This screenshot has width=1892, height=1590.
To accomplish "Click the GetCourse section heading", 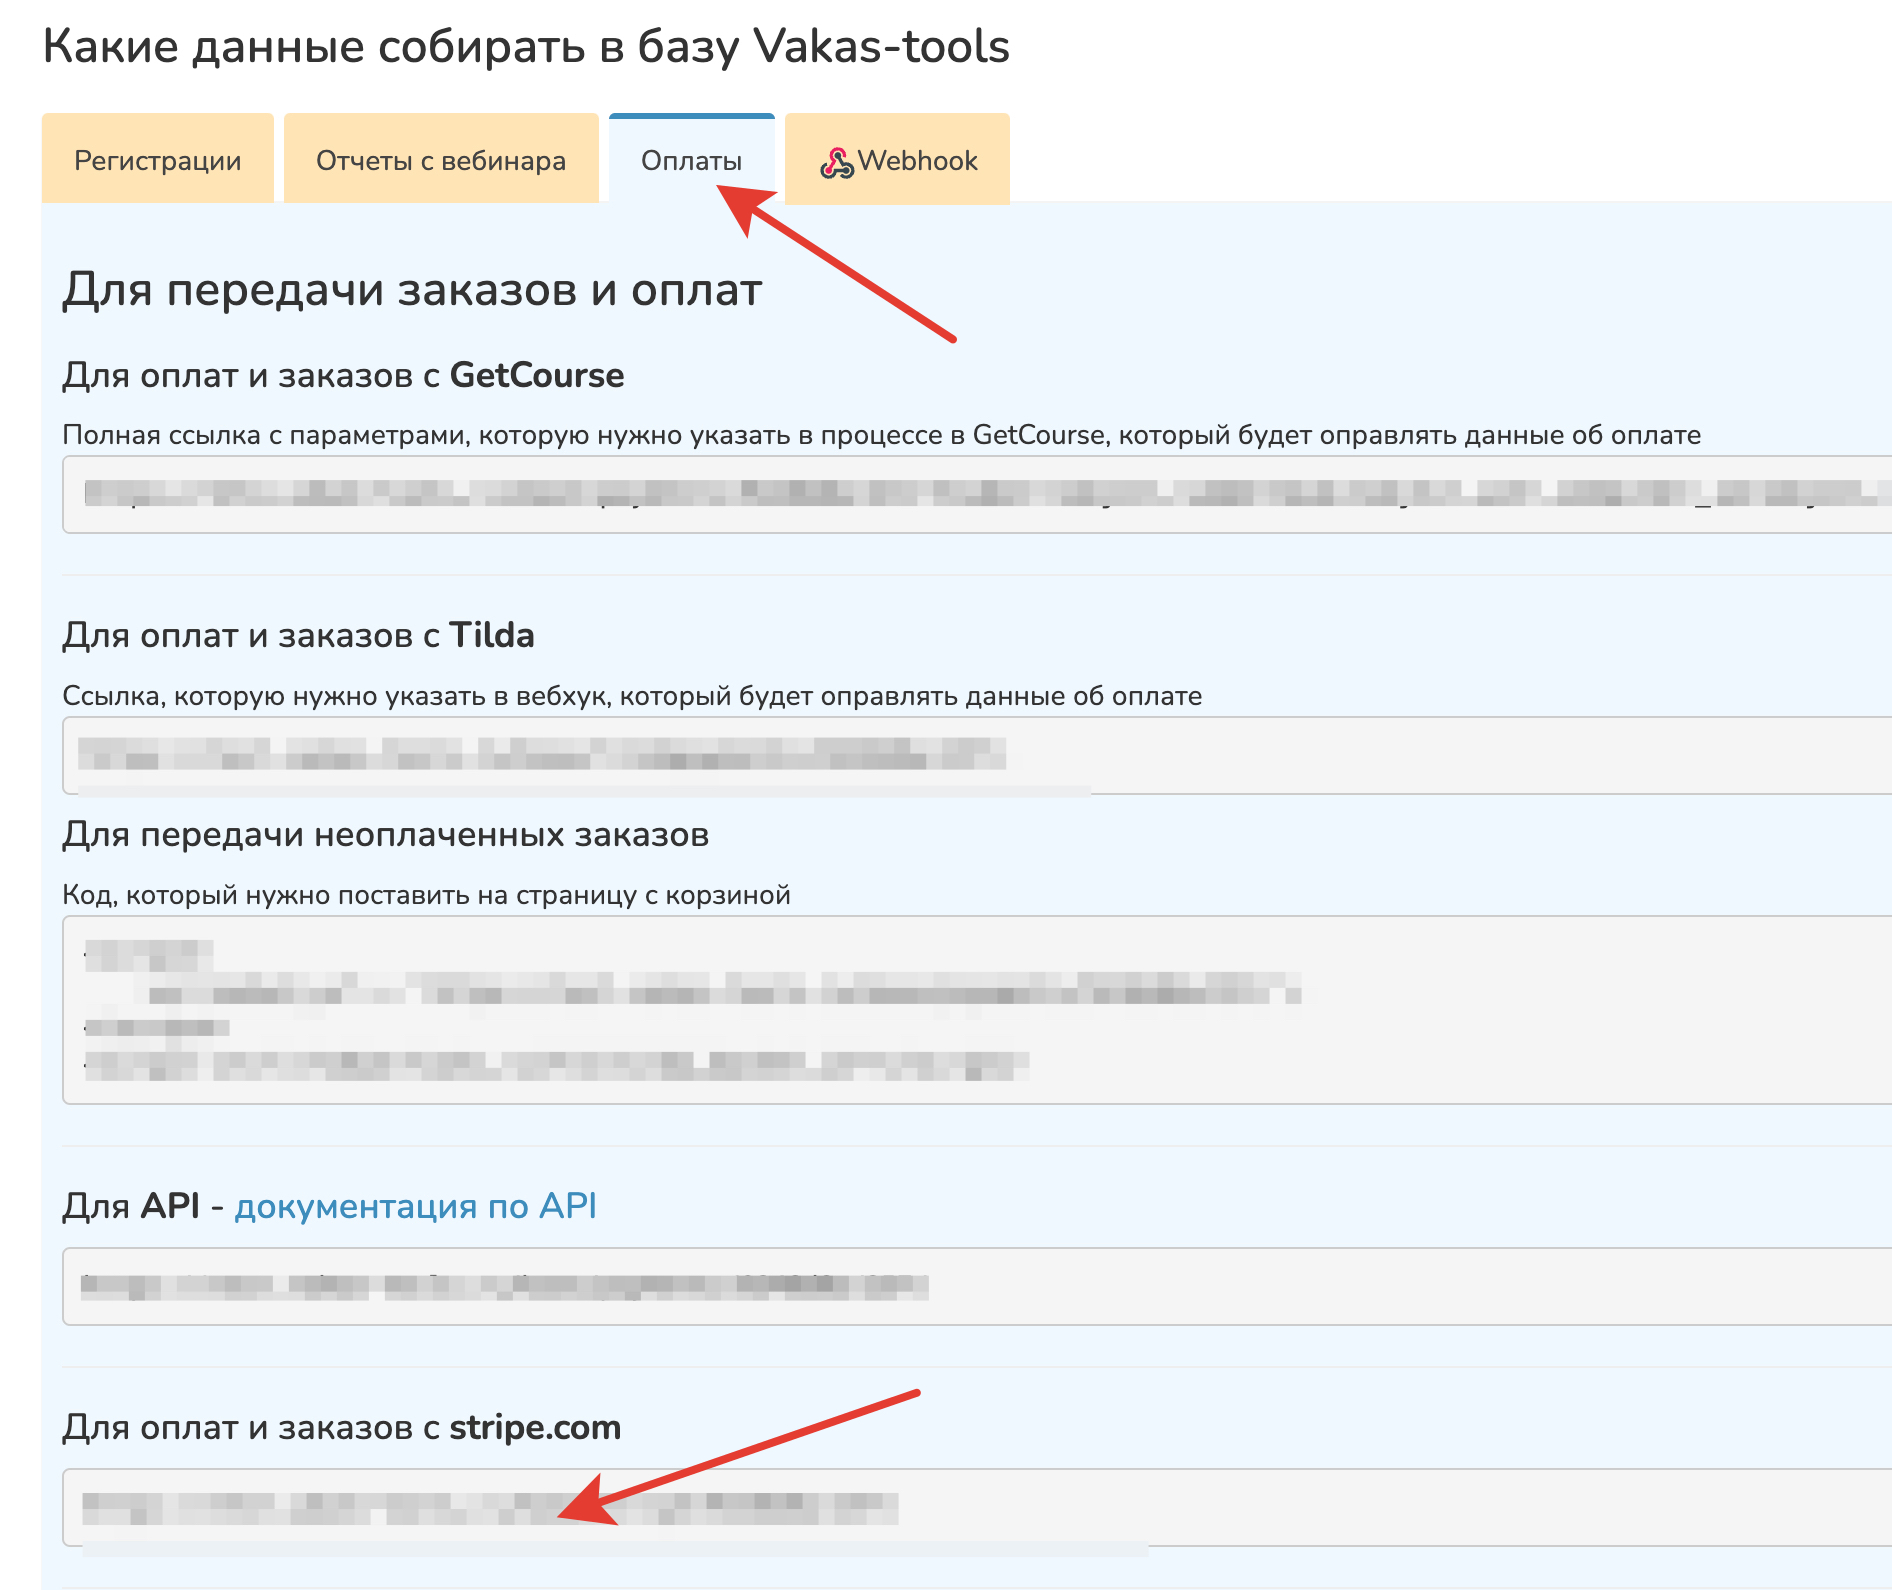I will coord(343,375).
